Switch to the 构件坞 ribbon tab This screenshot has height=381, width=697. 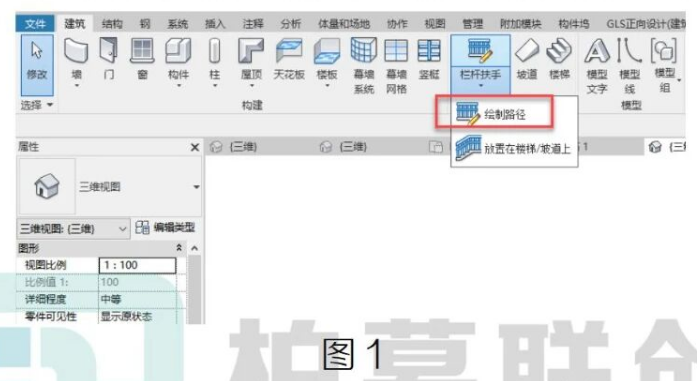573,23
